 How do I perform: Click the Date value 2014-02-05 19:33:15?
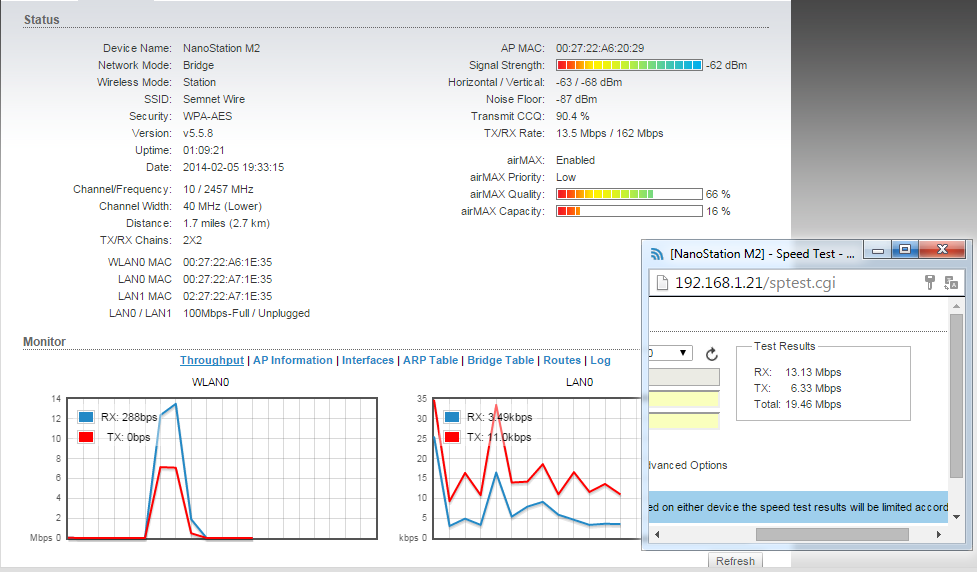[x=233, y=167]
